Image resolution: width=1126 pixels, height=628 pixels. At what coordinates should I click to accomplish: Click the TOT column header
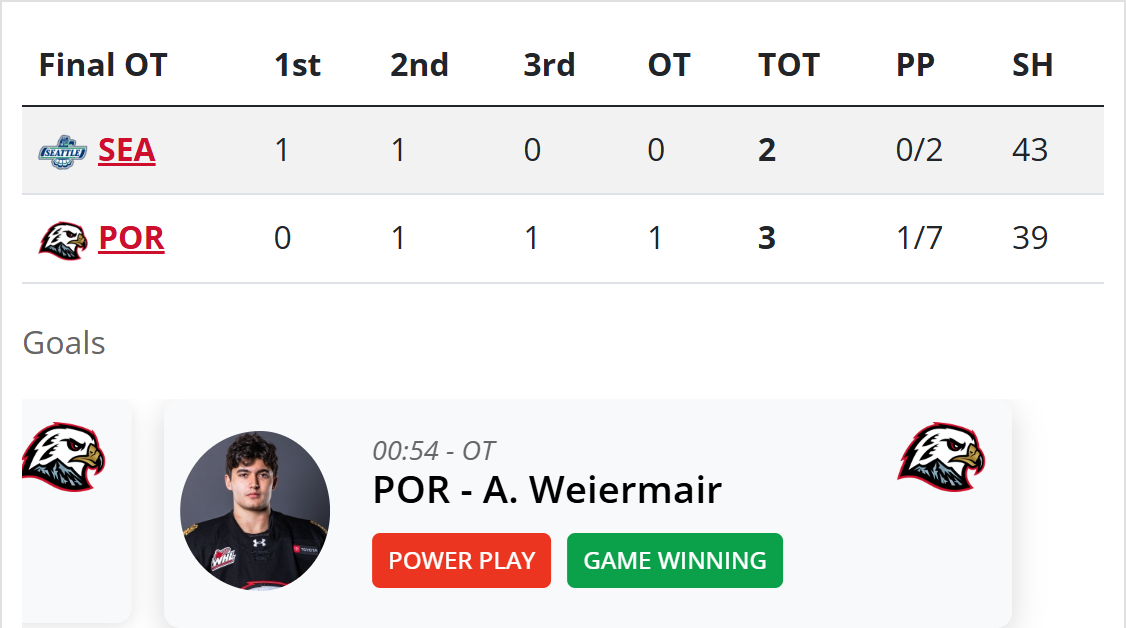point(788,65)
